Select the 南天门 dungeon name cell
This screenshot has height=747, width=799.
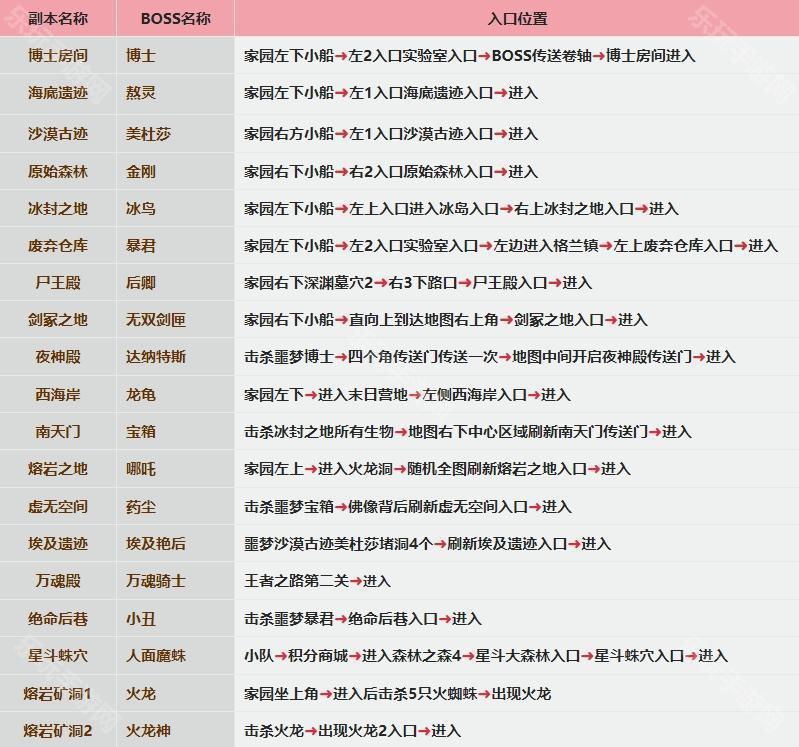[x=58, y=432]
